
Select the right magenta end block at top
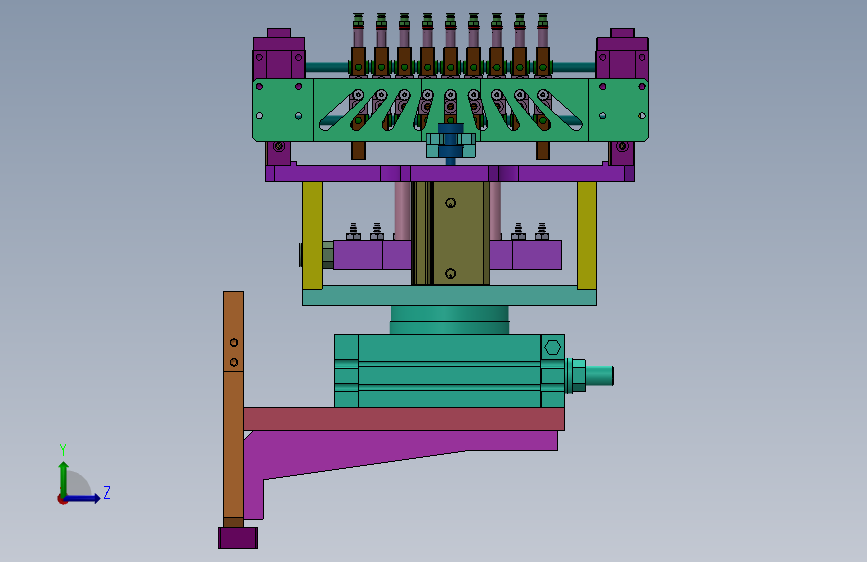[622, 58]
